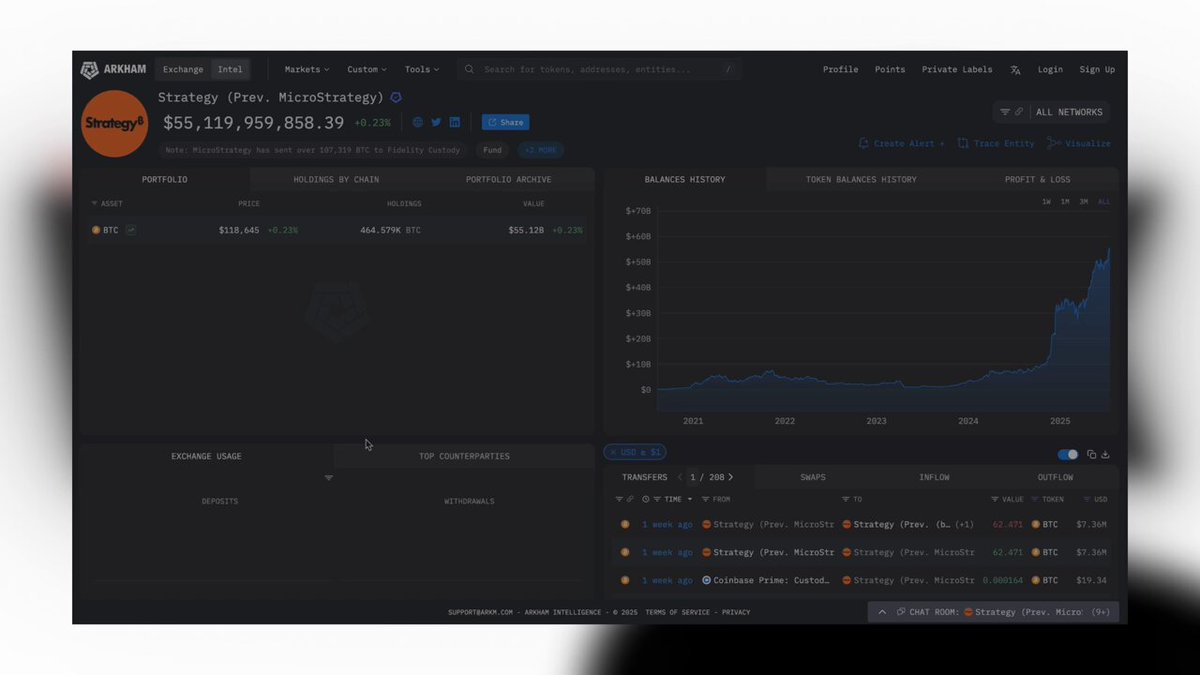Sort by Time column arrow
The height and width of the screenshot is (675, 1200).
click(x=688, y=499)
